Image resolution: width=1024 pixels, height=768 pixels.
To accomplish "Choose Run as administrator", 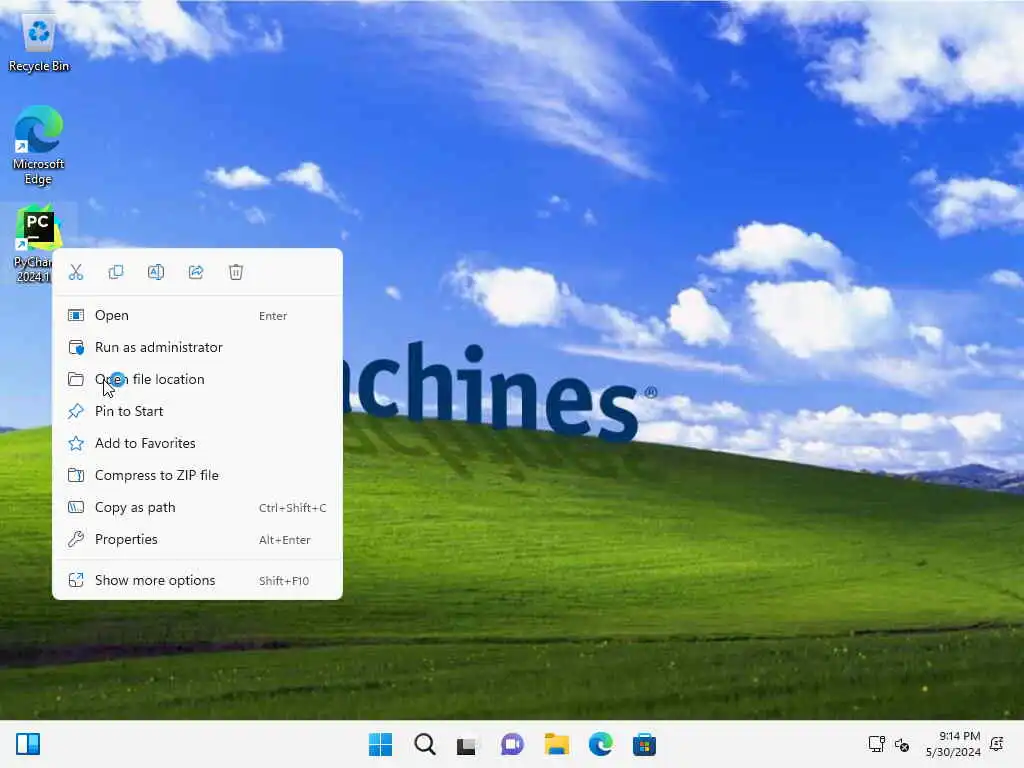I will 197,347.
